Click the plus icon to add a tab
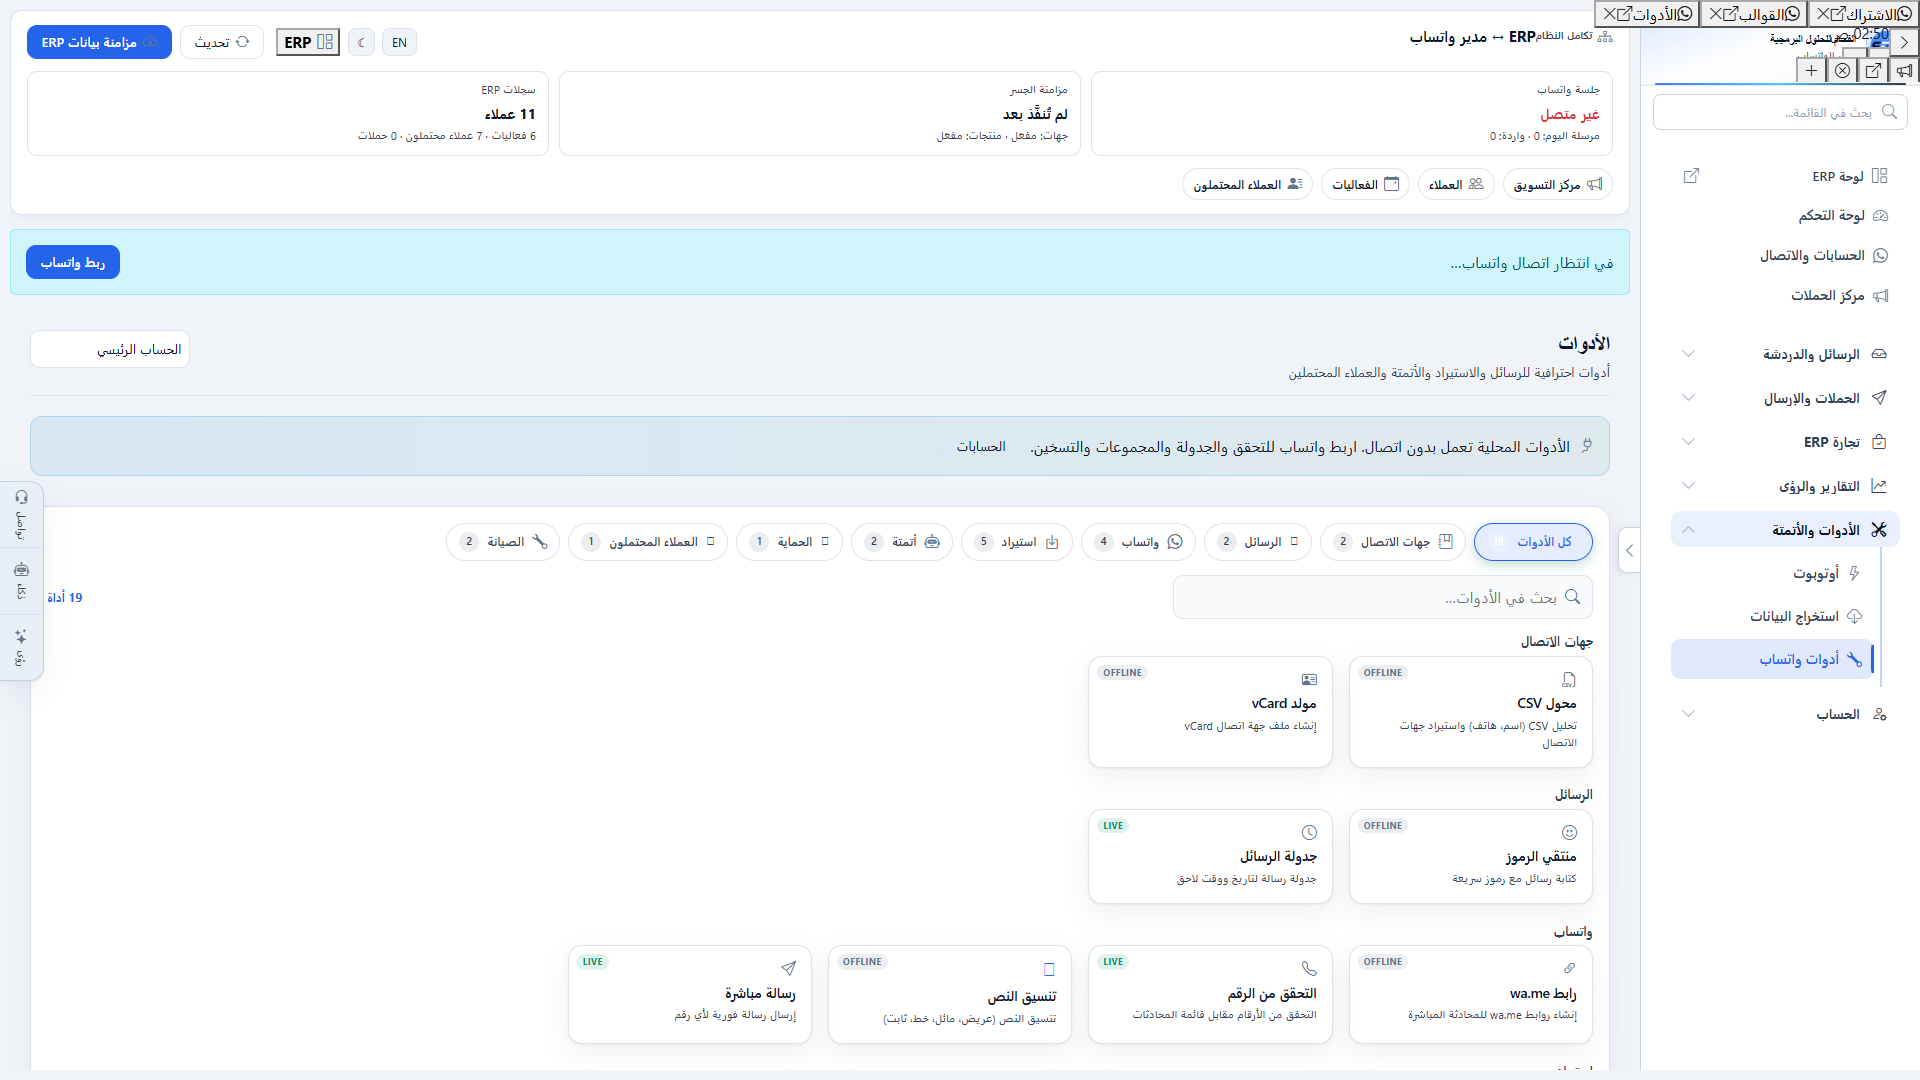Screen dimensions: 1920x1080 [1811, 71]
